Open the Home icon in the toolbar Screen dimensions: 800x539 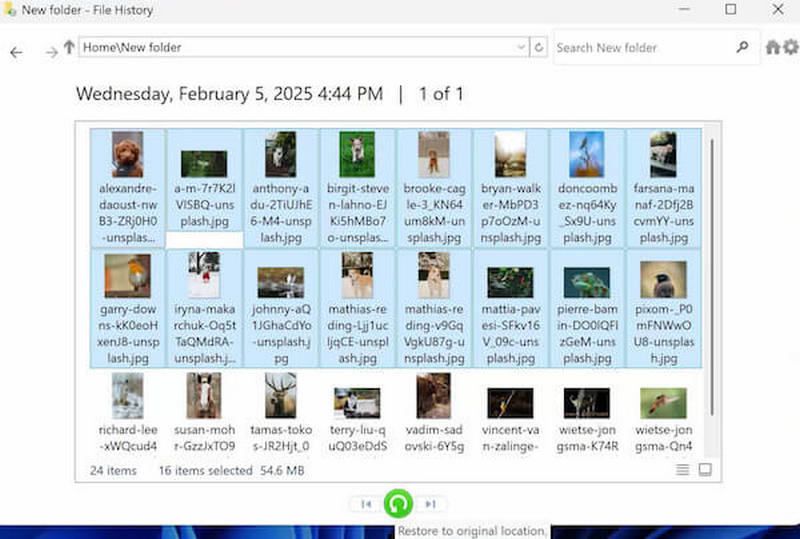(x=773, y=47)
